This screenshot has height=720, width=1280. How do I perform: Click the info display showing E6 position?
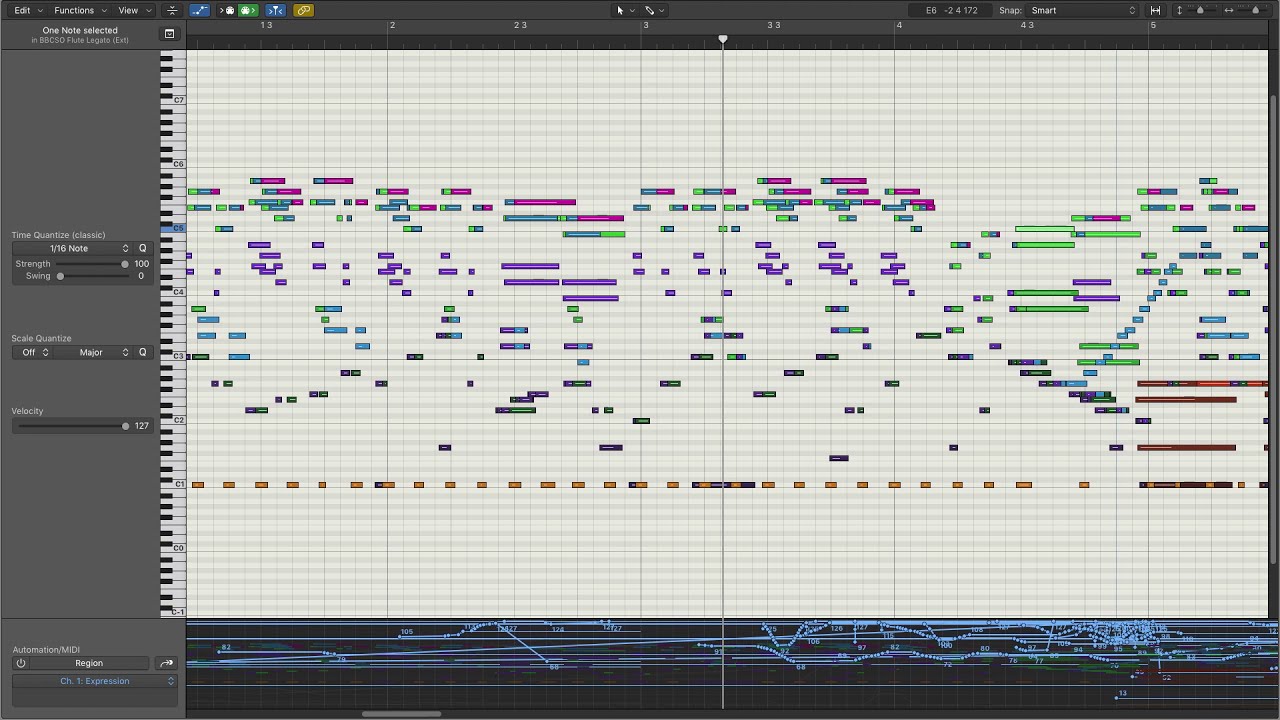point(951,10)
